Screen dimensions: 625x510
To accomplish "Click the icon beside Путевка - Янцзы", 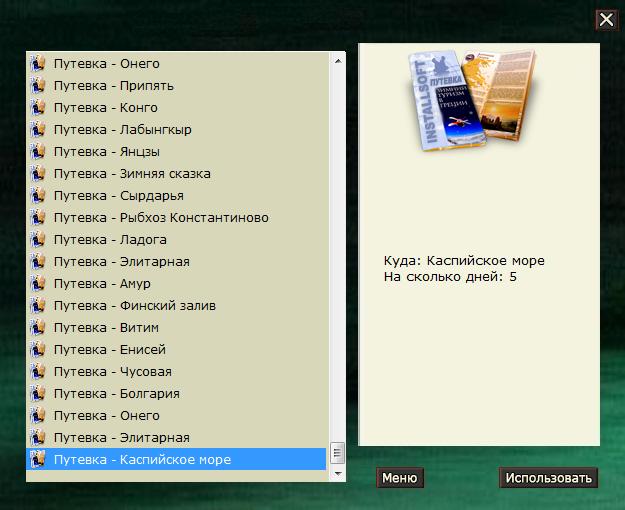I will point(37,151).
